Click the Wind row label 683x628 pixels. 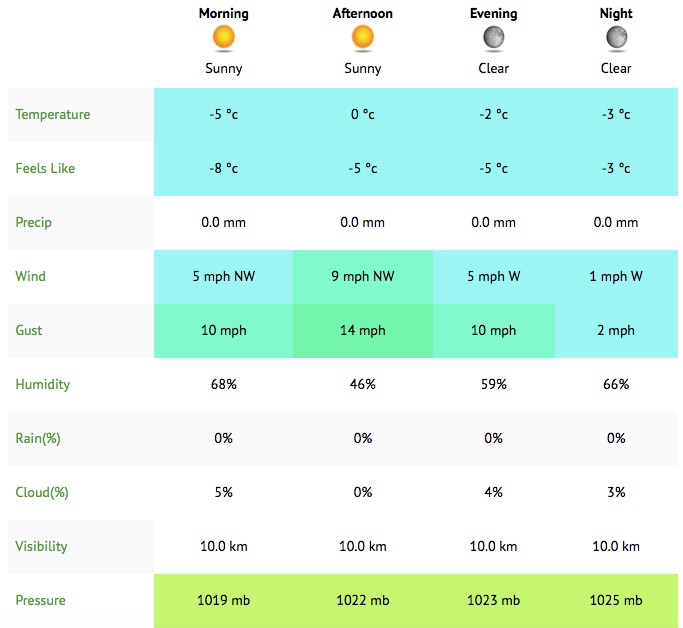pos(30,277)
